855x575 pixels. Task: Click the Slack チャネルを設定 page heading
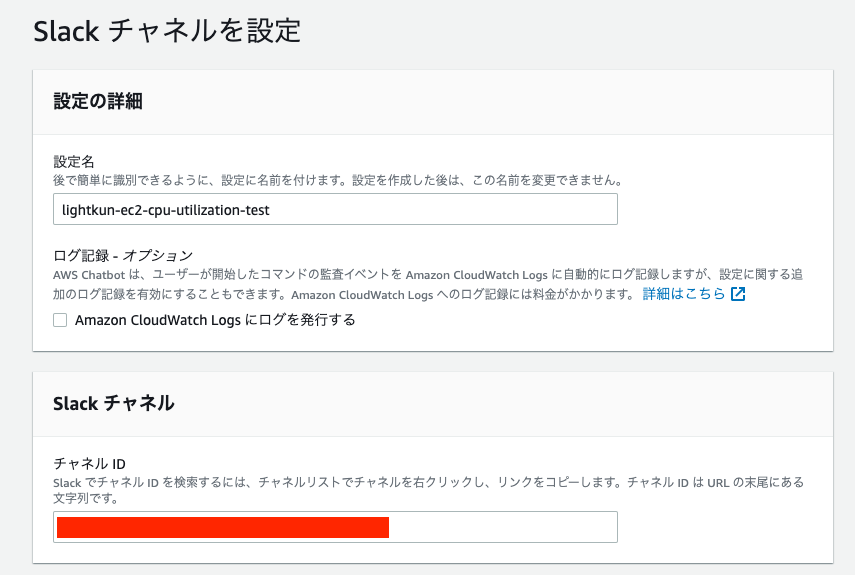pyautogui.click(x=167, y=31)
